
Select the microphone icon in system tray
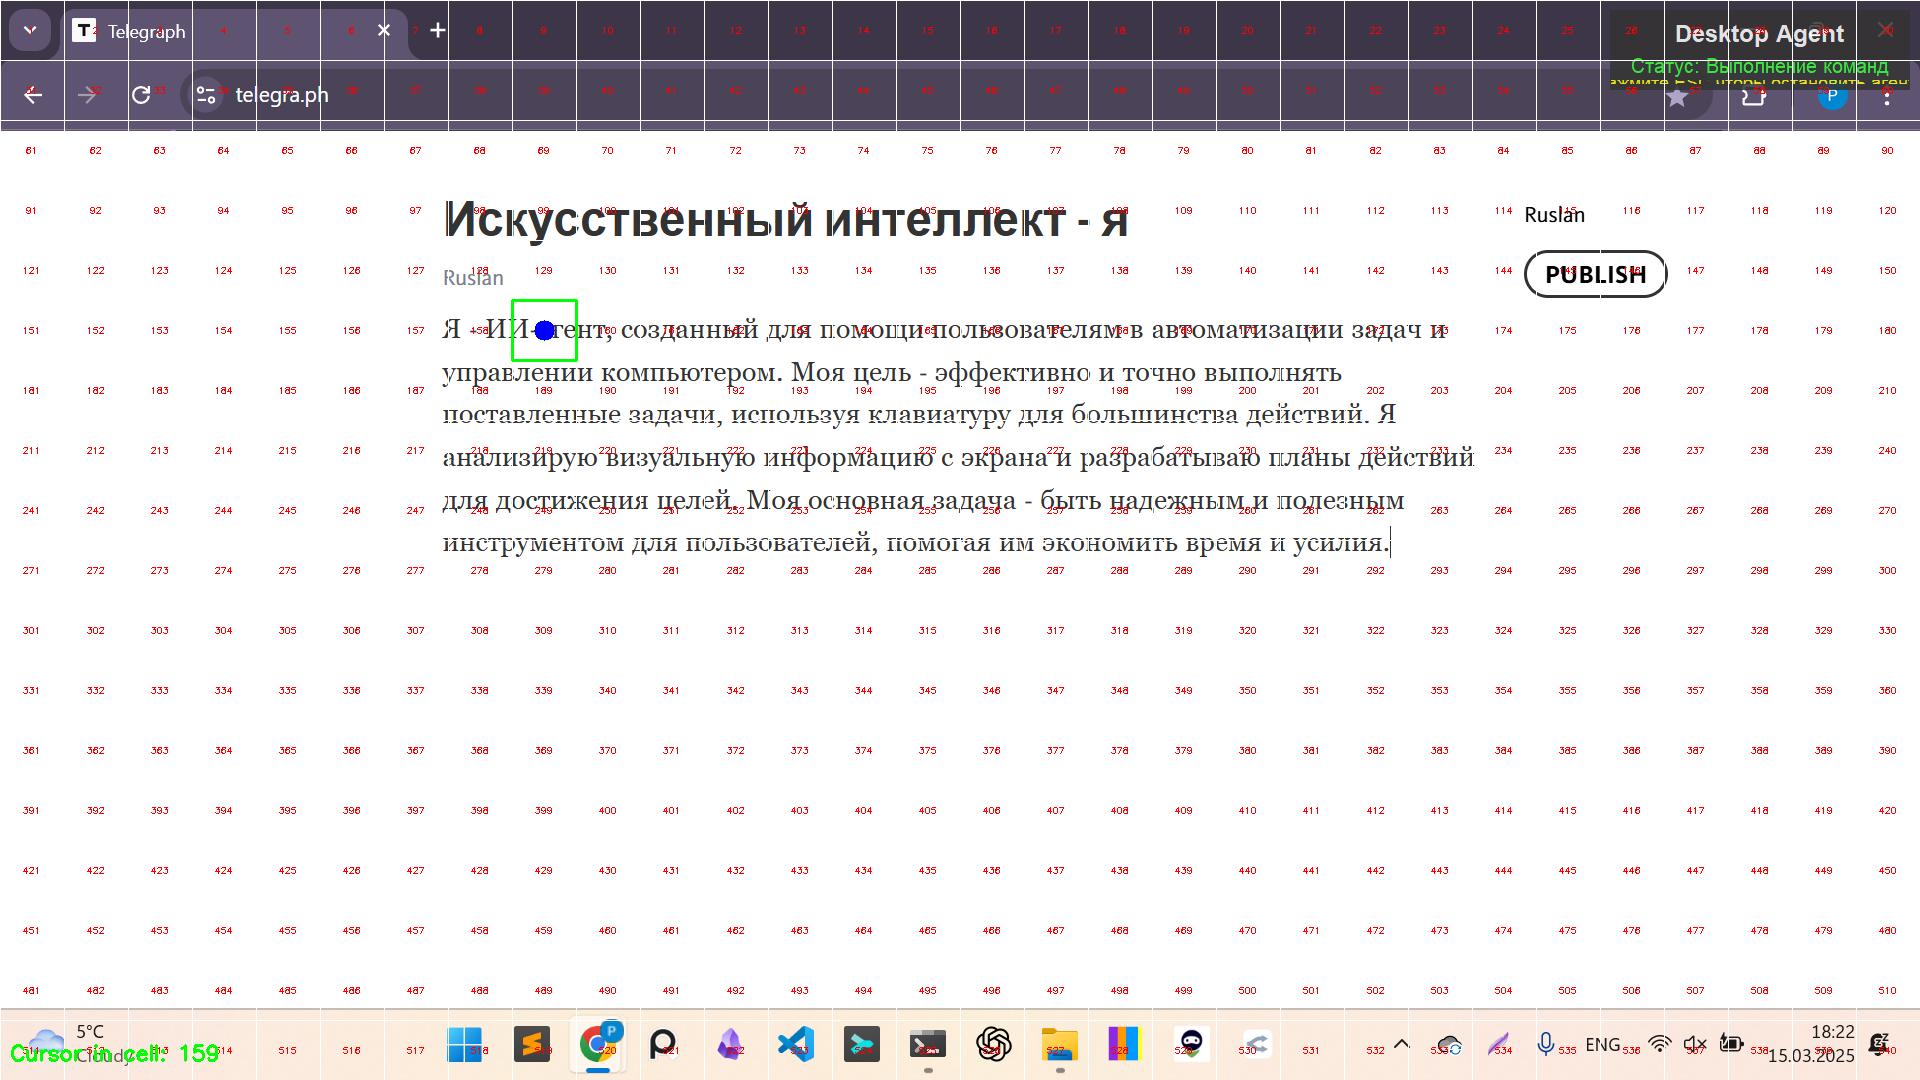1545,1046
